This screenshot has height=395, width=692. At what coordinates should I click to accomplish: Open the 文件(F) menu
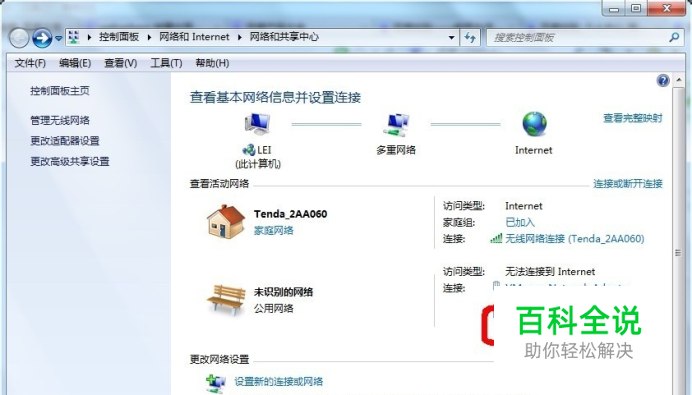point(30,63)
